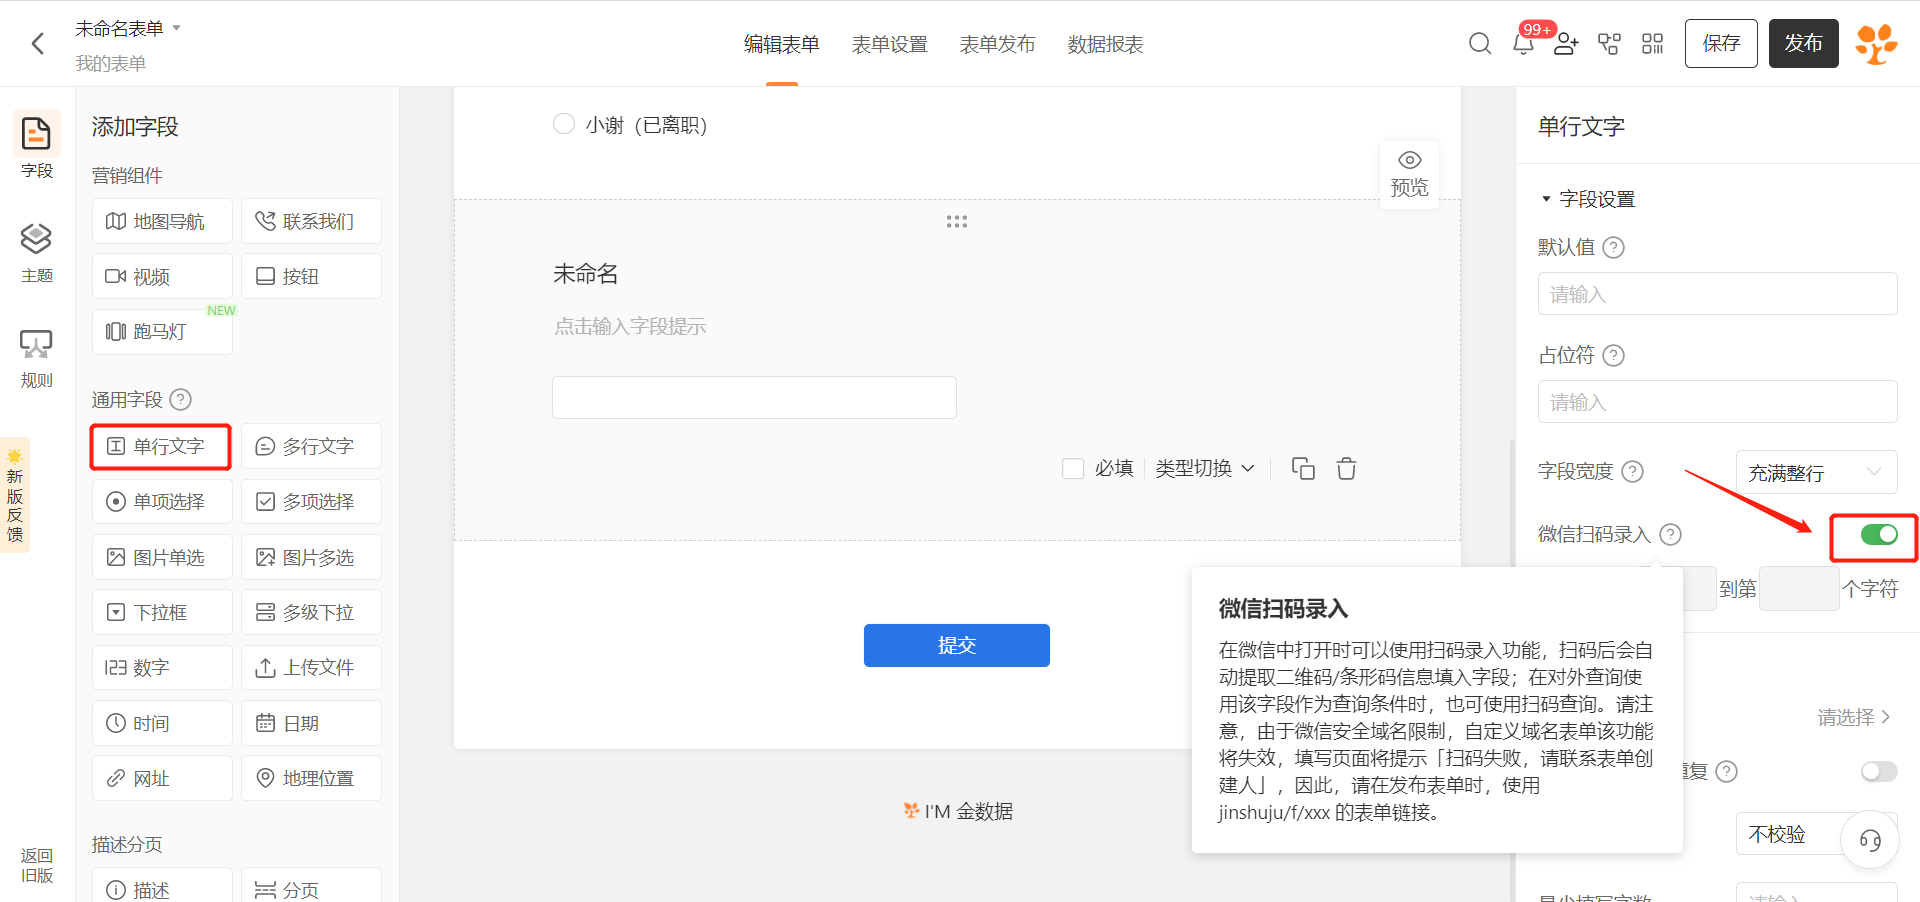
Task: Add a 跑马灯 marquee component
Action: (162, 331)
